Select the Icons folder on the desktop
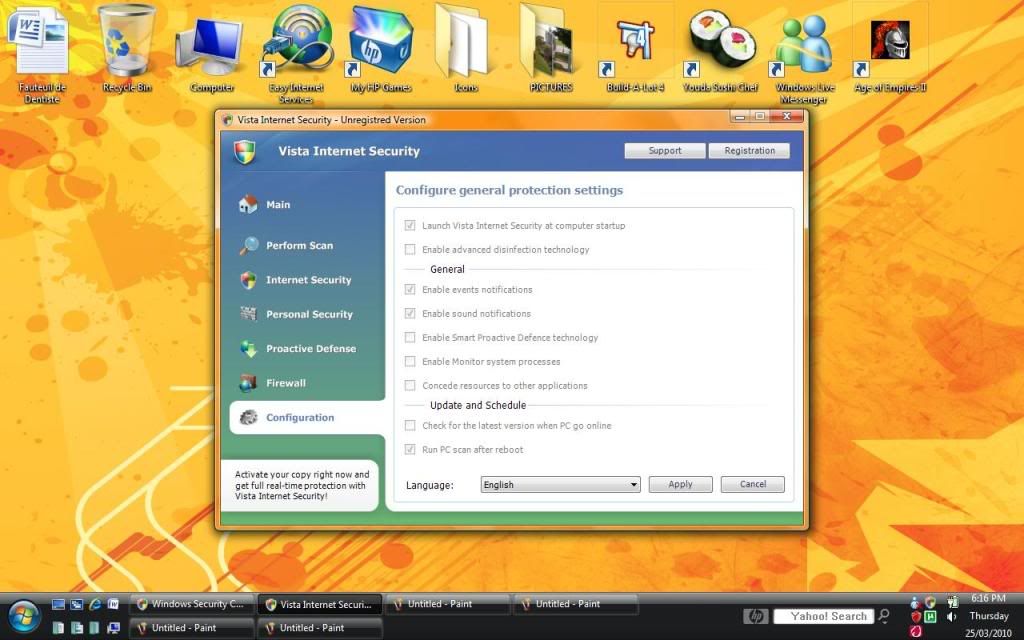The height and width of the screenshot is (640, 1024). click(466, 49)
